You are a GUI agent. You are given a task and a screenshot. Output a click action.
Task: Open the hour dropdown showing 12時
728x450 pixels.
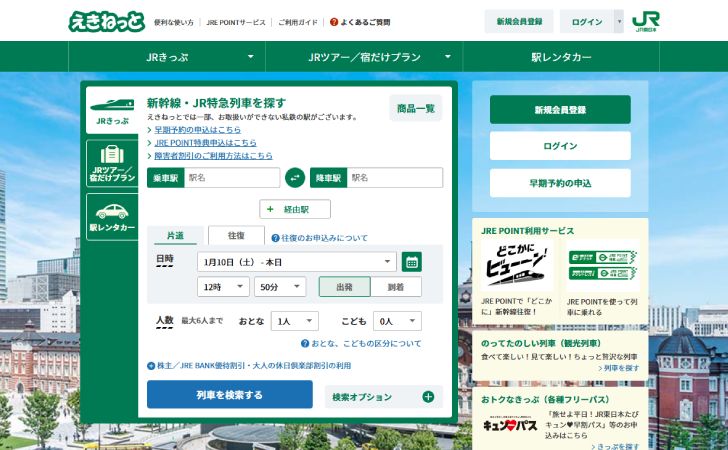point(223,287)
